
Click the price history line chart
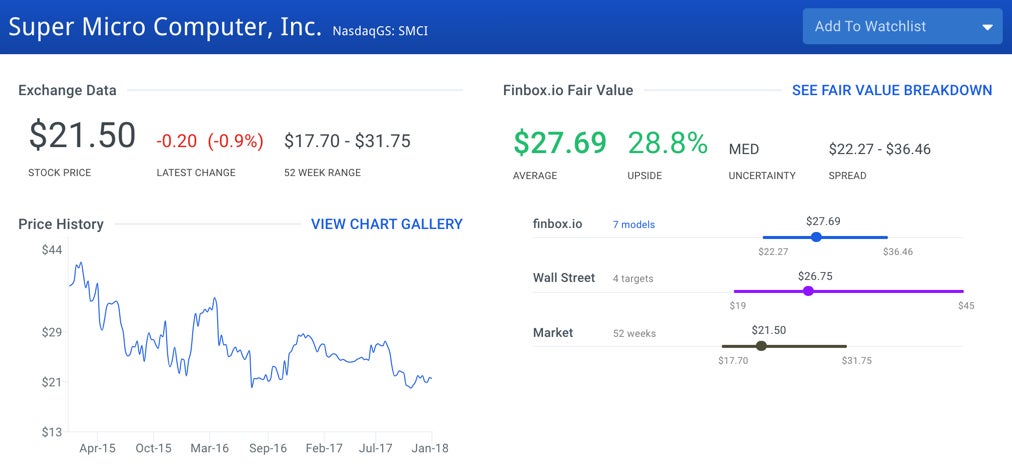click(x=248, y=340)
